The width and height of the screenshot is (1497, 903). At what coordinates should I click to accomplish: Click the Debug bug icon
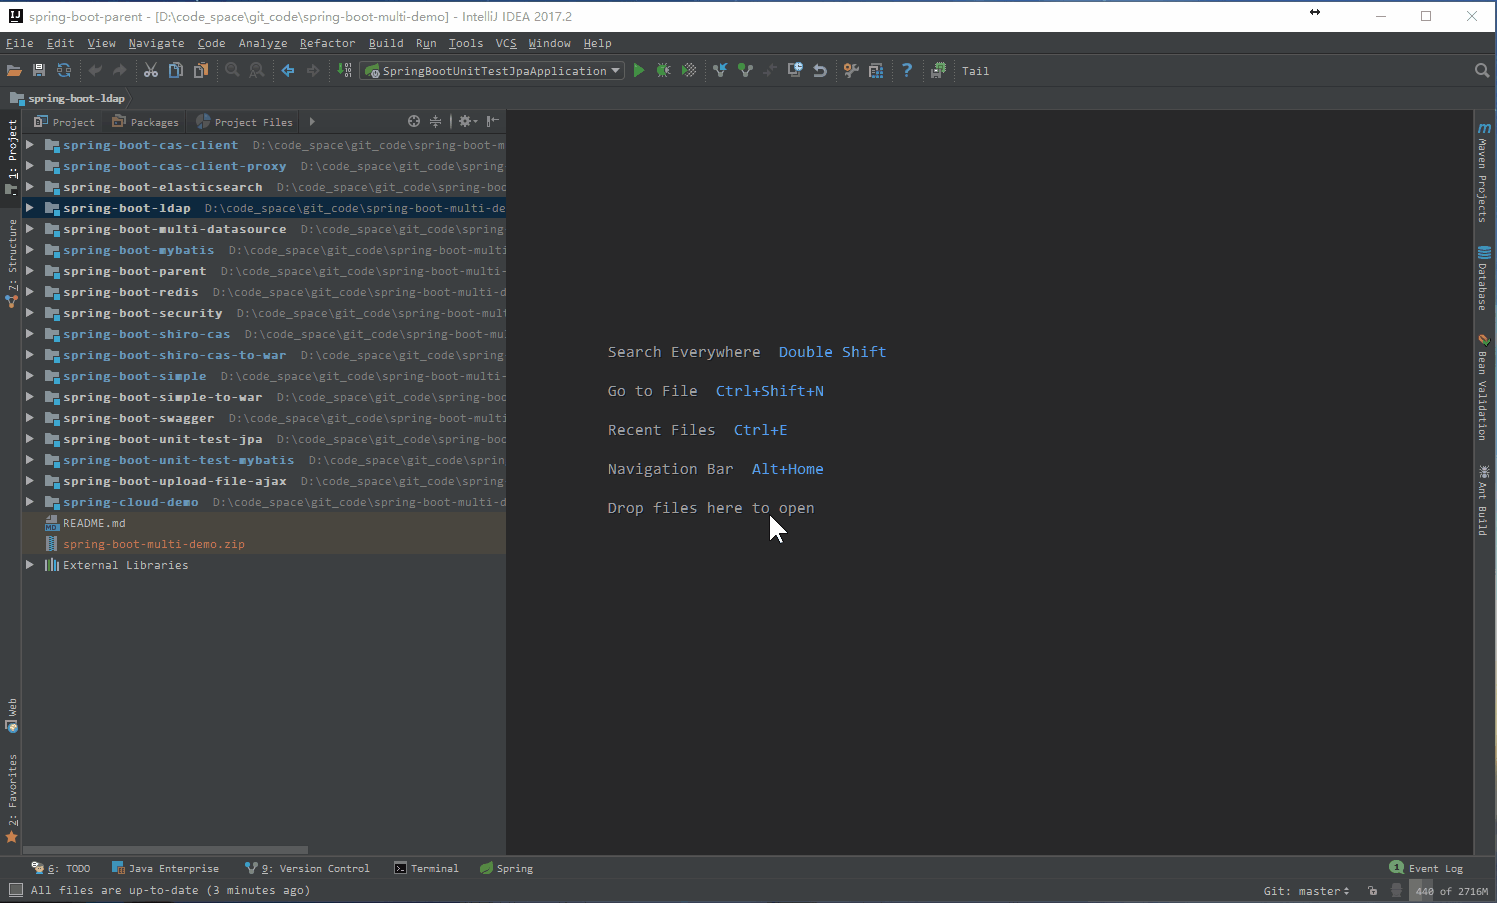pyautogui.click(x=663, y=71)
